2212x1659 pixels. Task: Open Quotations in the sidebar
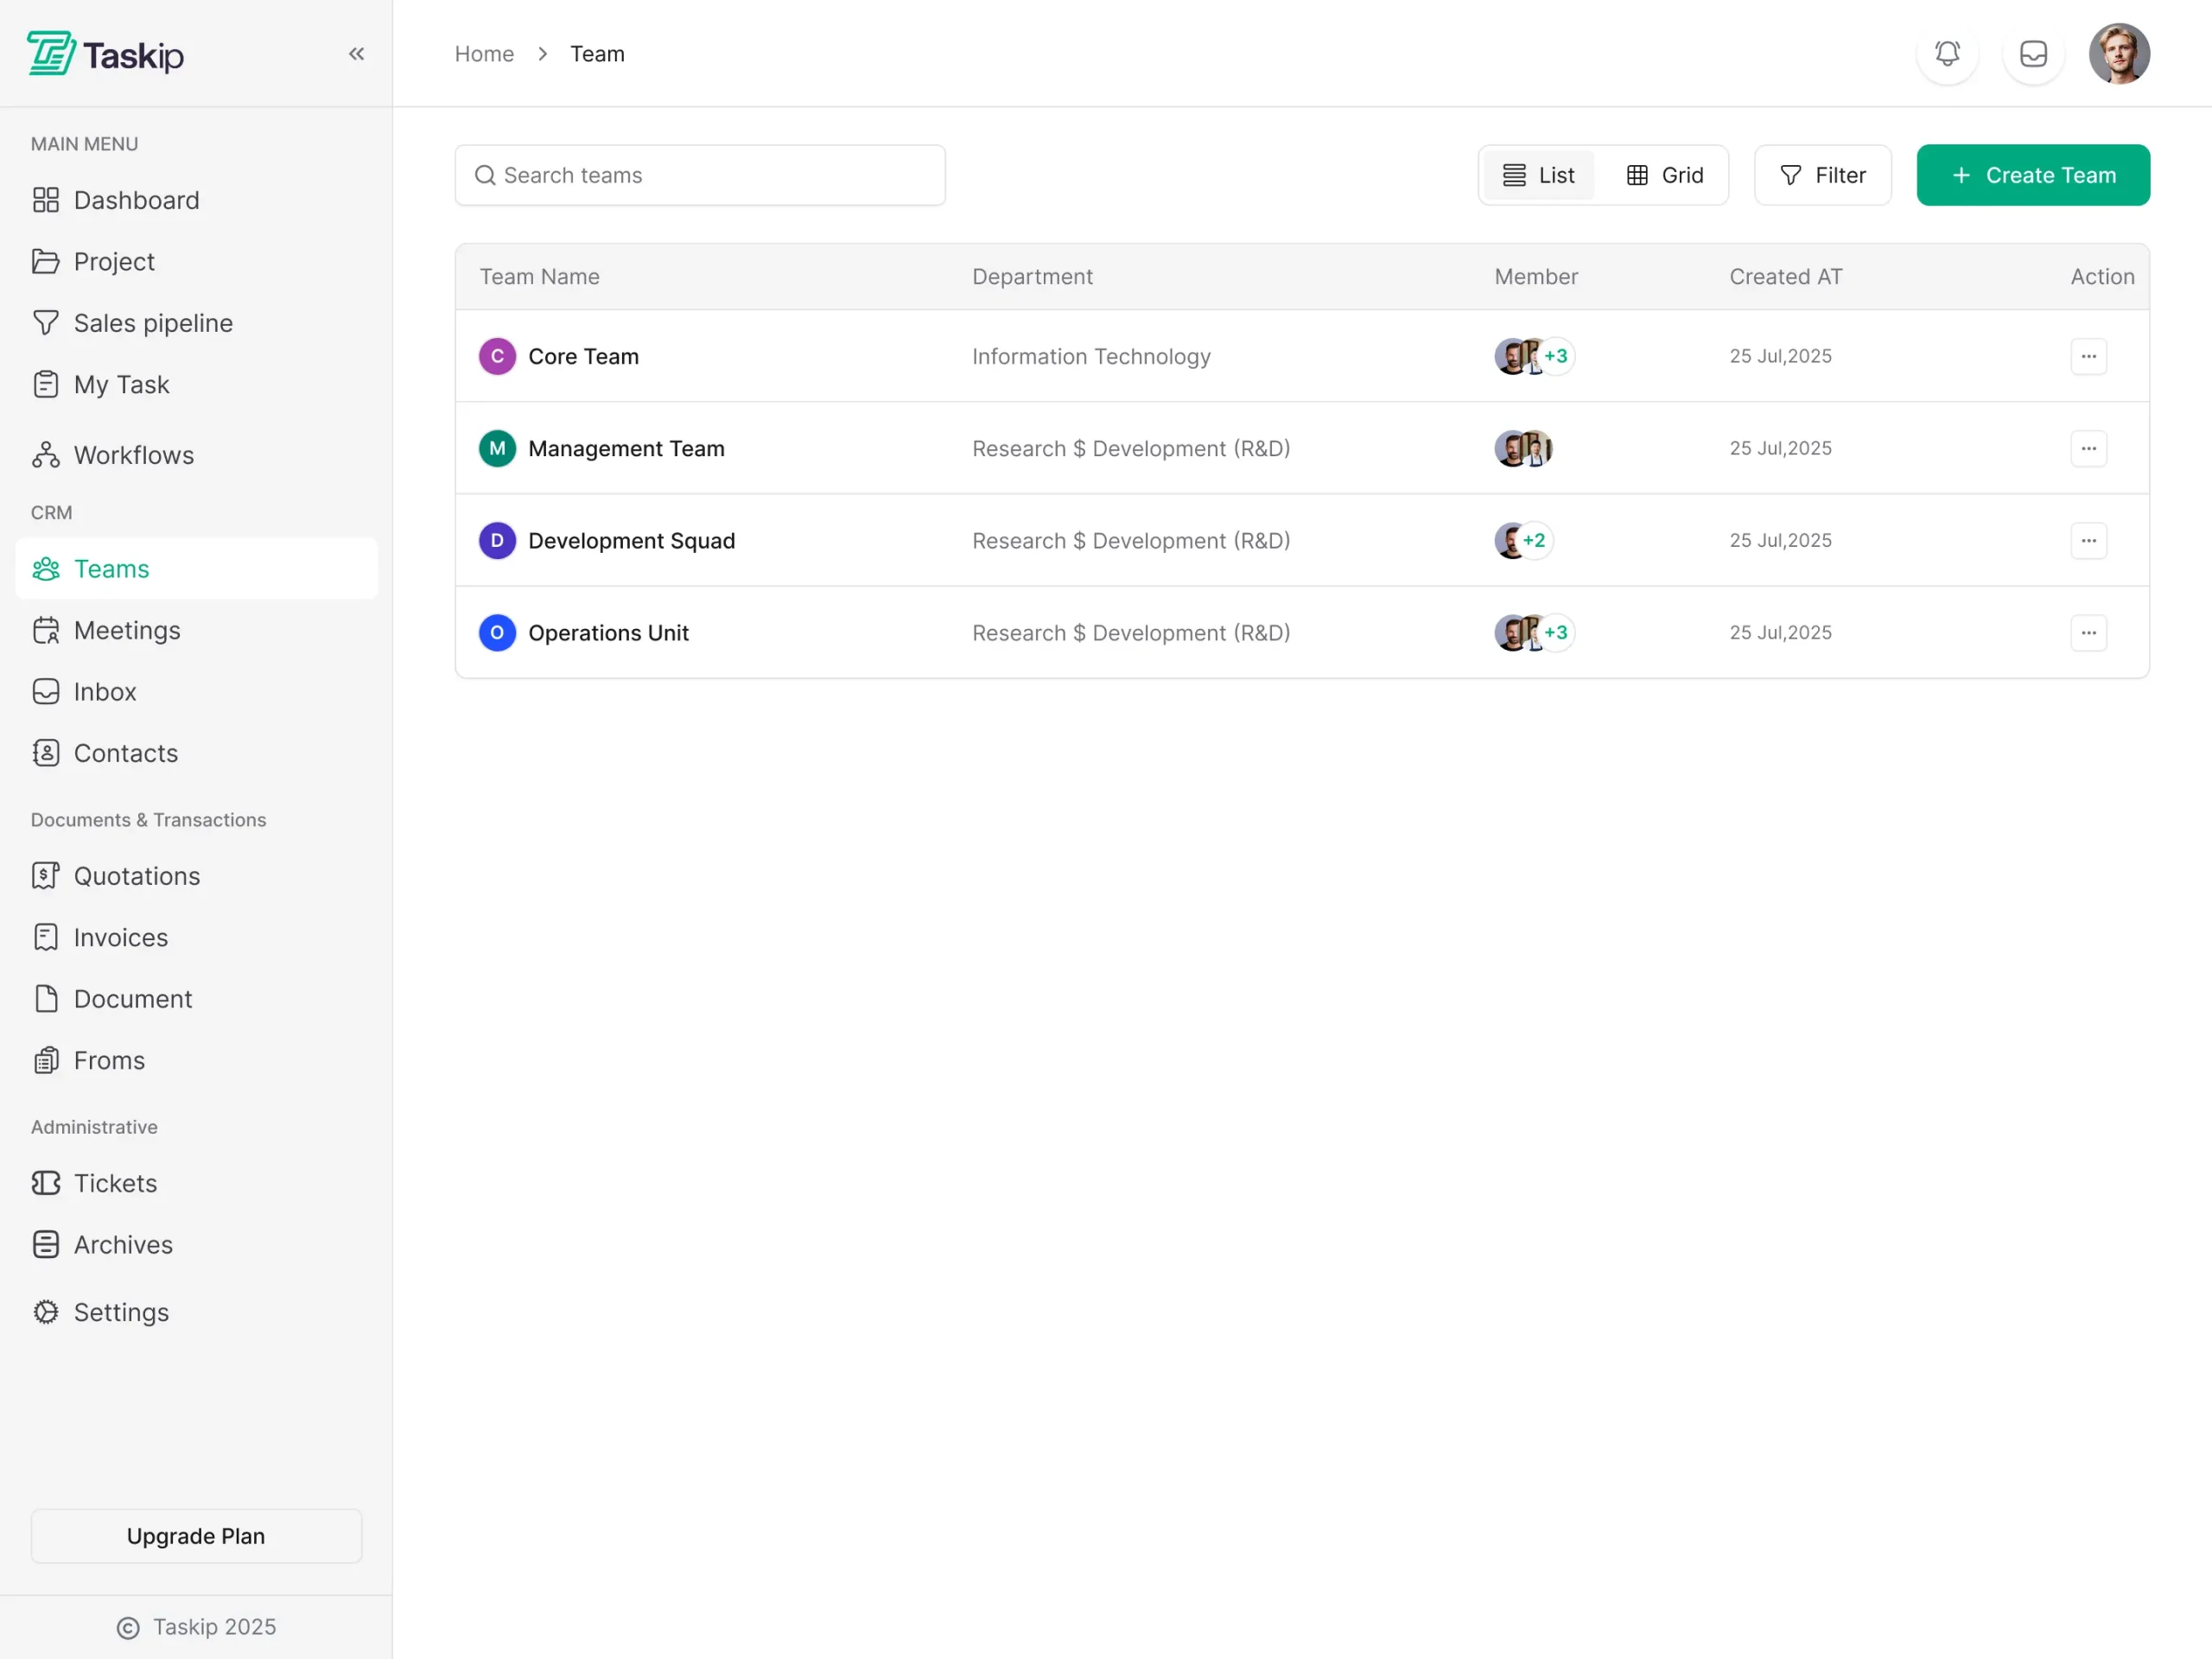[x=136, y=876]
